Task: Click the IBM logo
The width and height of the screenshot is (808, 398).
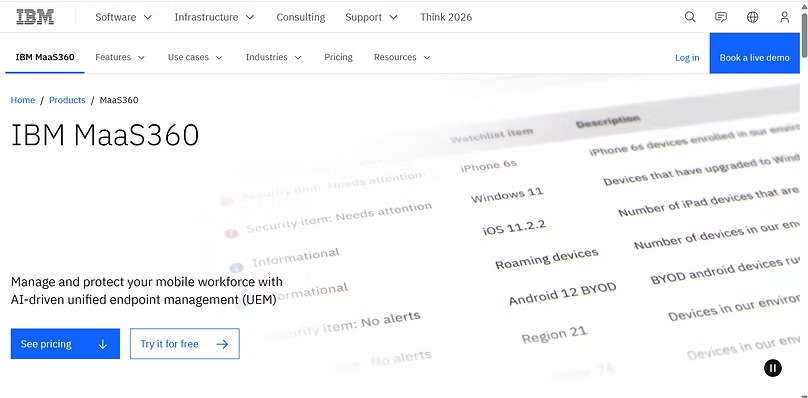Action: point(35,17)
